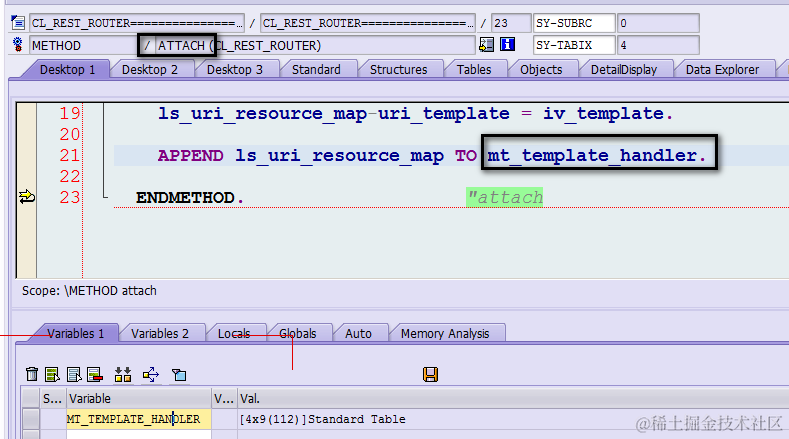Open the Structures tab
This screenshot has height=439, width=789.
click(399, 69)
